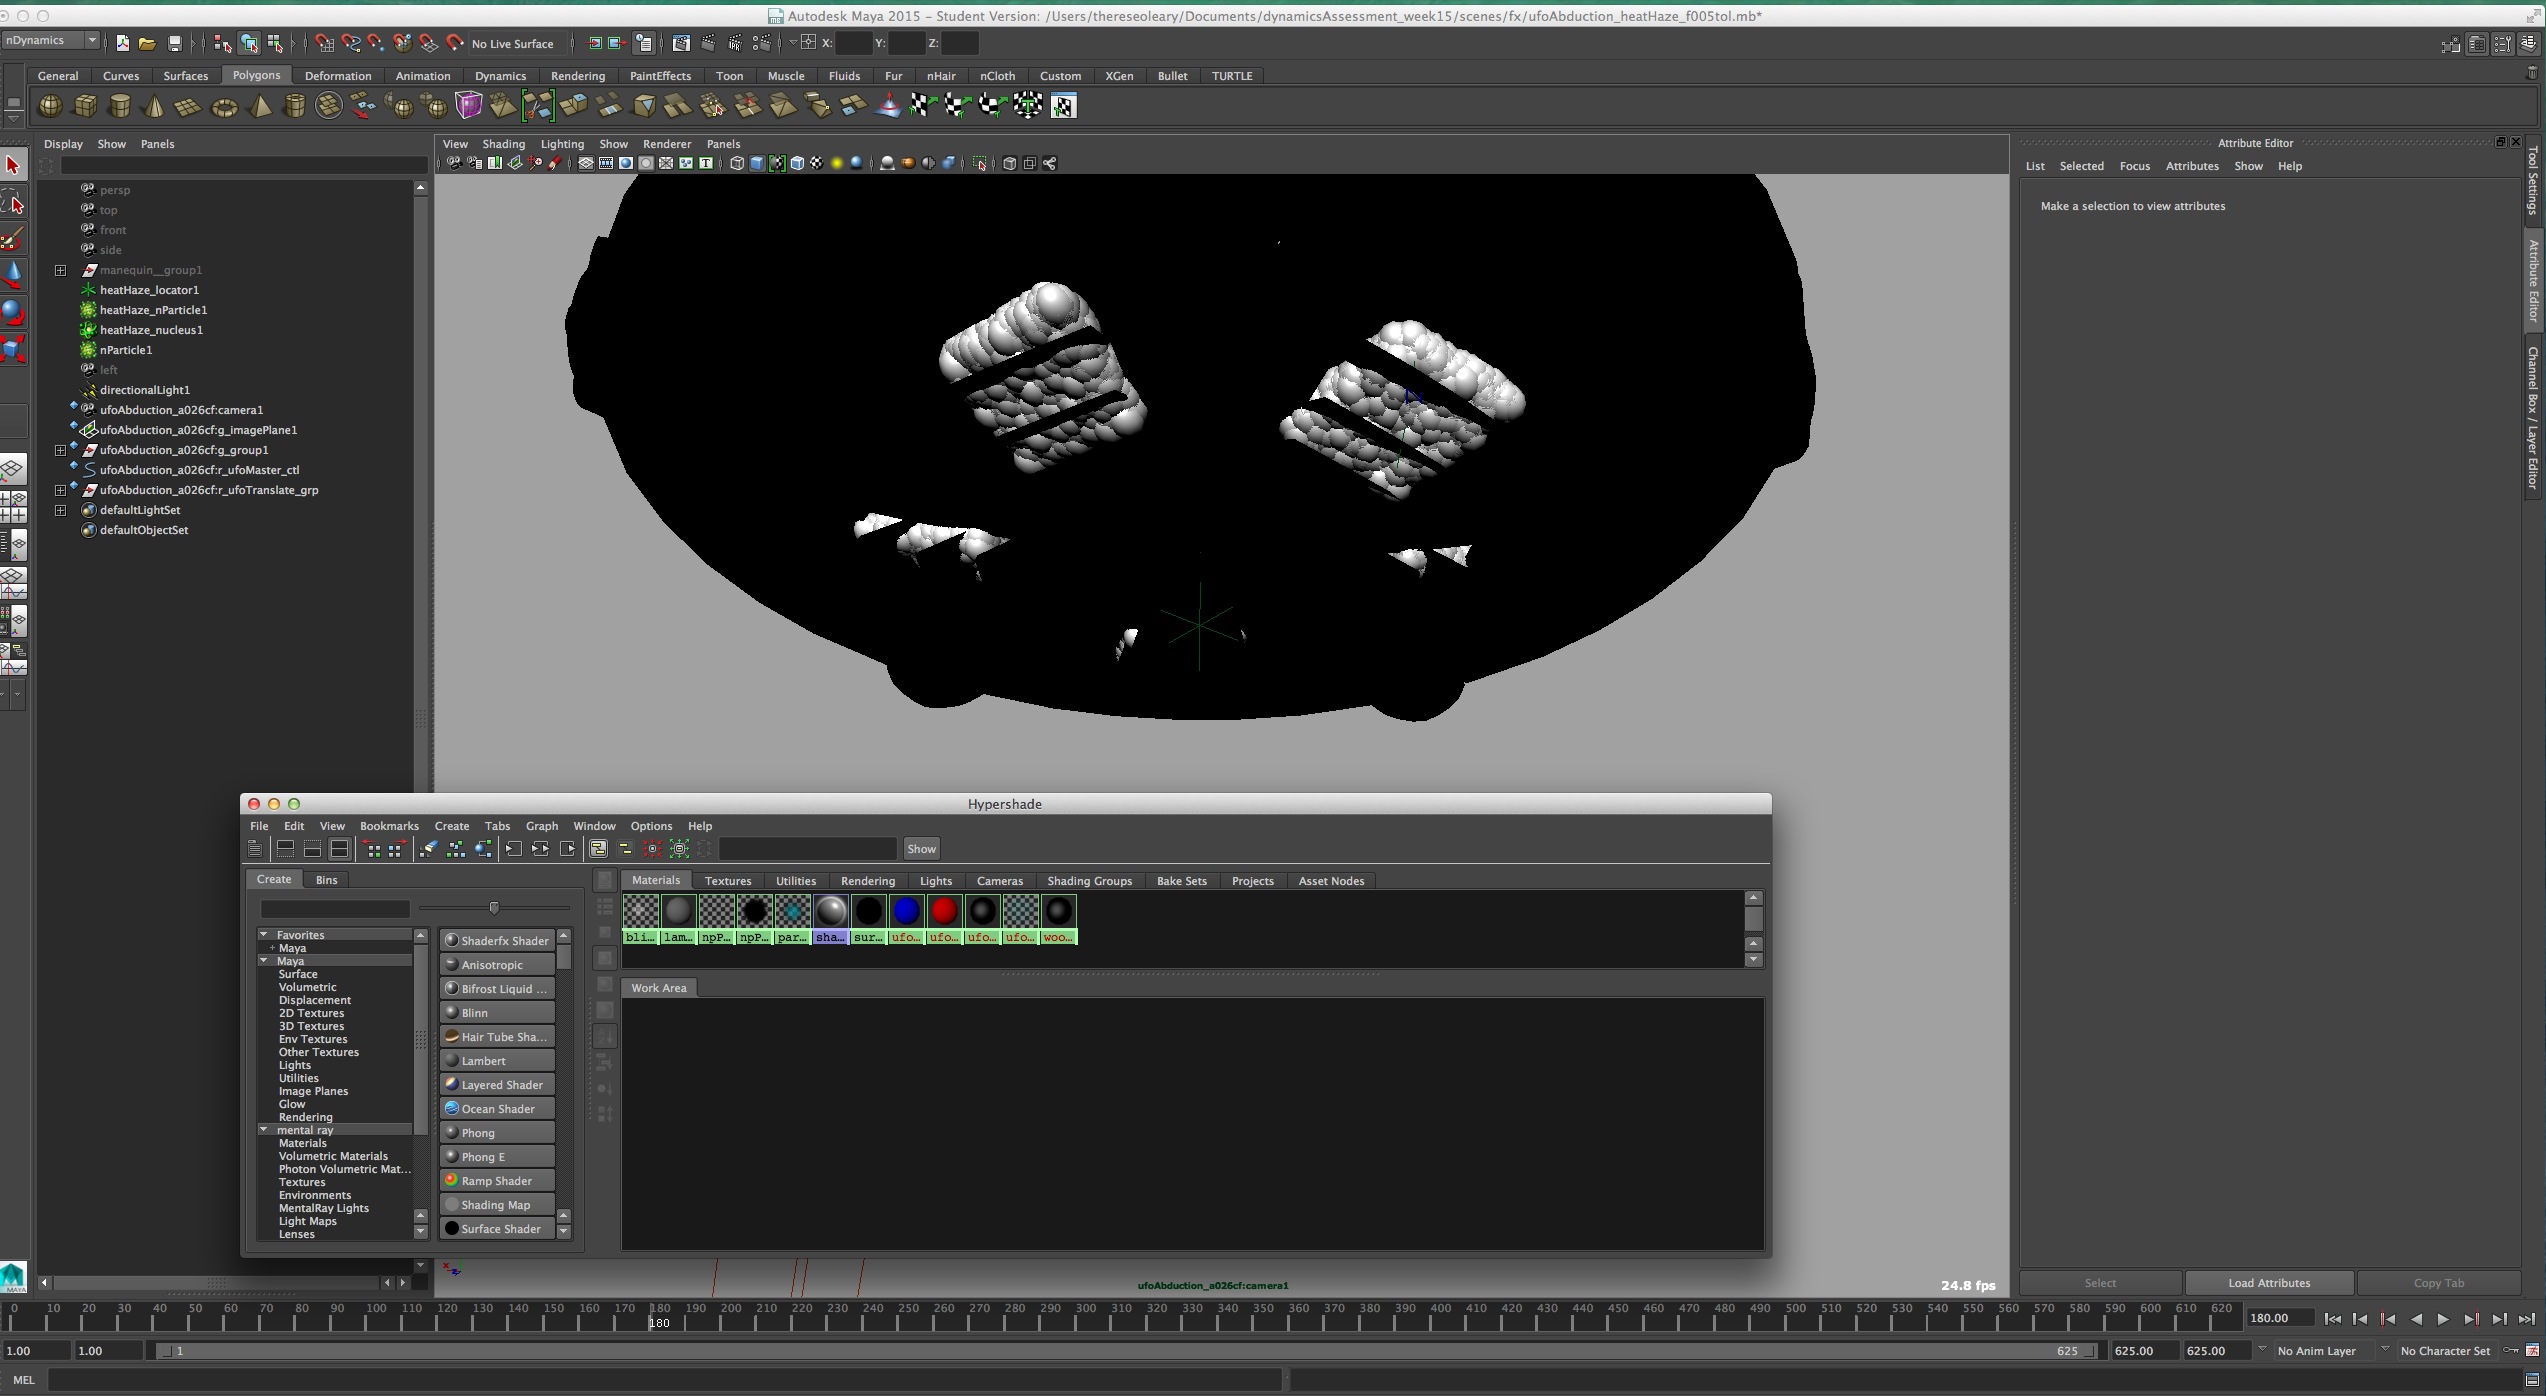
Task: Collapse the mental ray category in Hypershade
Action: click(x=264, y=1130)
